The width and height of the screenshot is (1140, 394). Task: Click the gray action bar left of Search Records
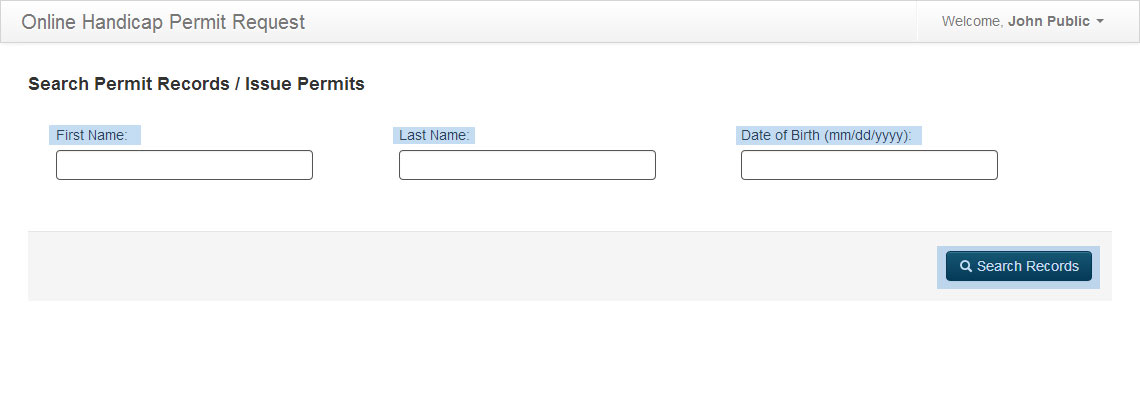pos(482,266)
